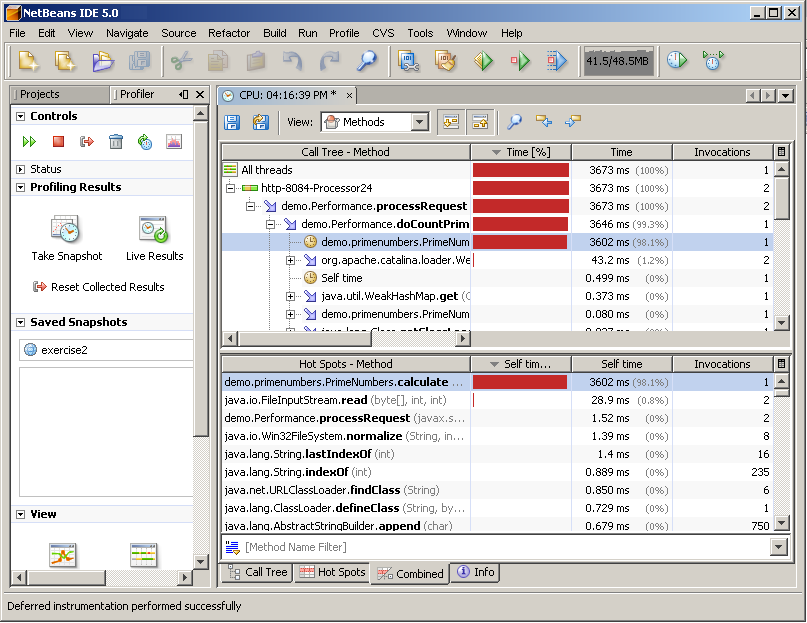The height and width of the screenshot is (623, 807).
Task: Expand the org.apache.catalina.loader node
Action: pyautogui.click(x=291, y=261)
